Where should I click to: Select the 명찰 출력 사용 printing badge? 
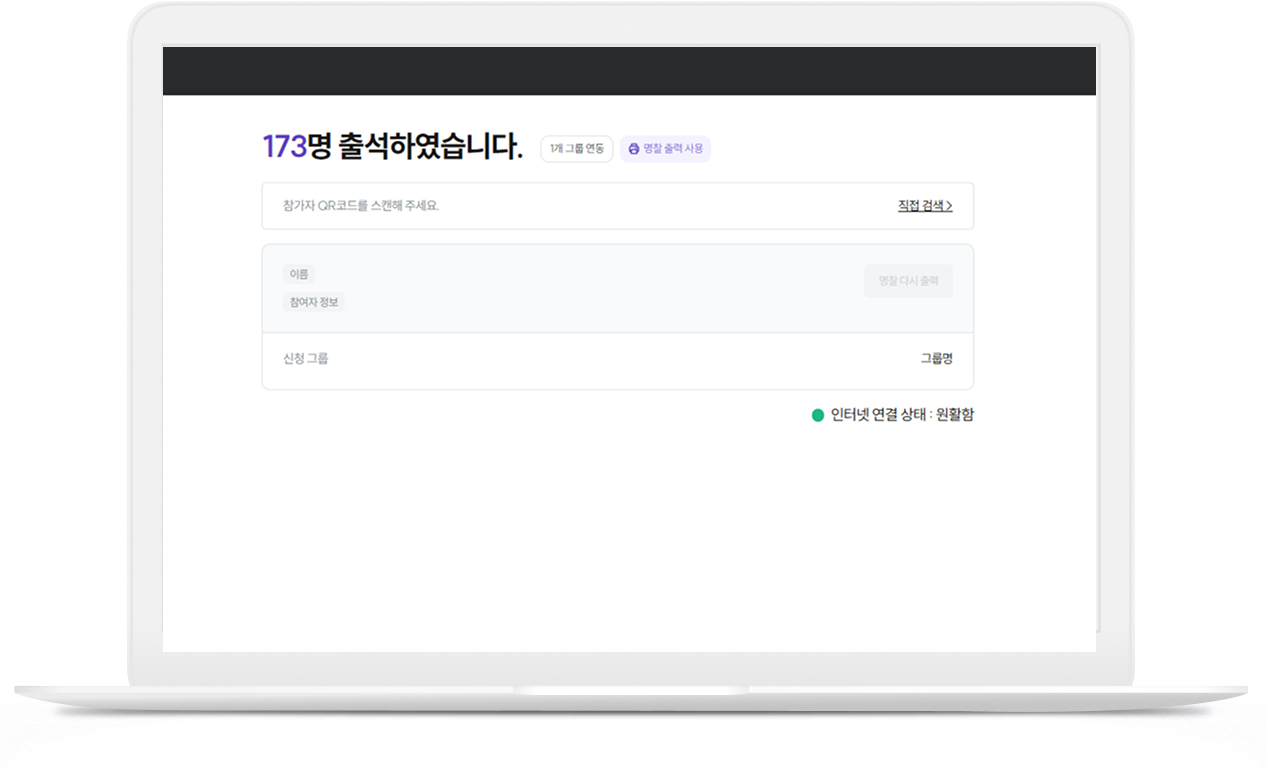coord(665,148)
